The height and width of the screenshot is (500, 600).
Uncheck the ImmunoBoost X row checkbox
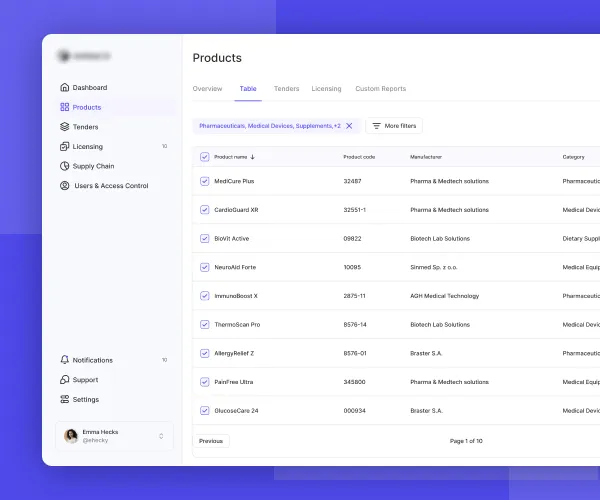pos(205,296)
